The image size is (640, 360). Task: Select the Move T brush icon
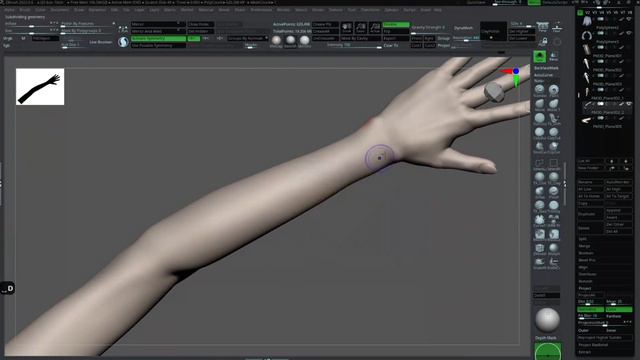[x=553, y=104]
